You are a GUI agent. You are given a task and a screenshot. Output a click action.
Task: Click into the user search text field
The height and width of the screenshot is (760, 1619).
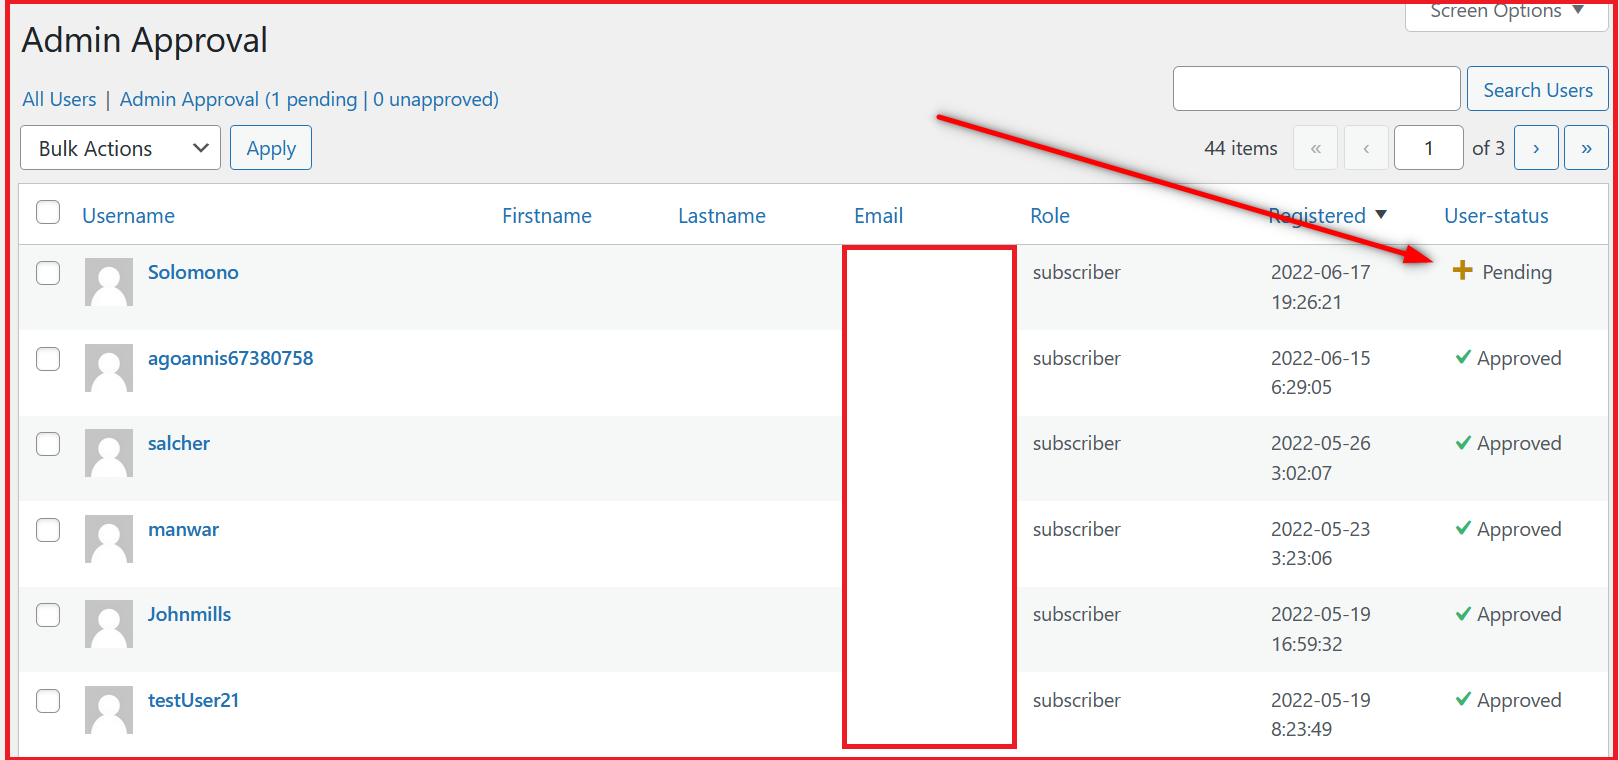point(1316,89)
